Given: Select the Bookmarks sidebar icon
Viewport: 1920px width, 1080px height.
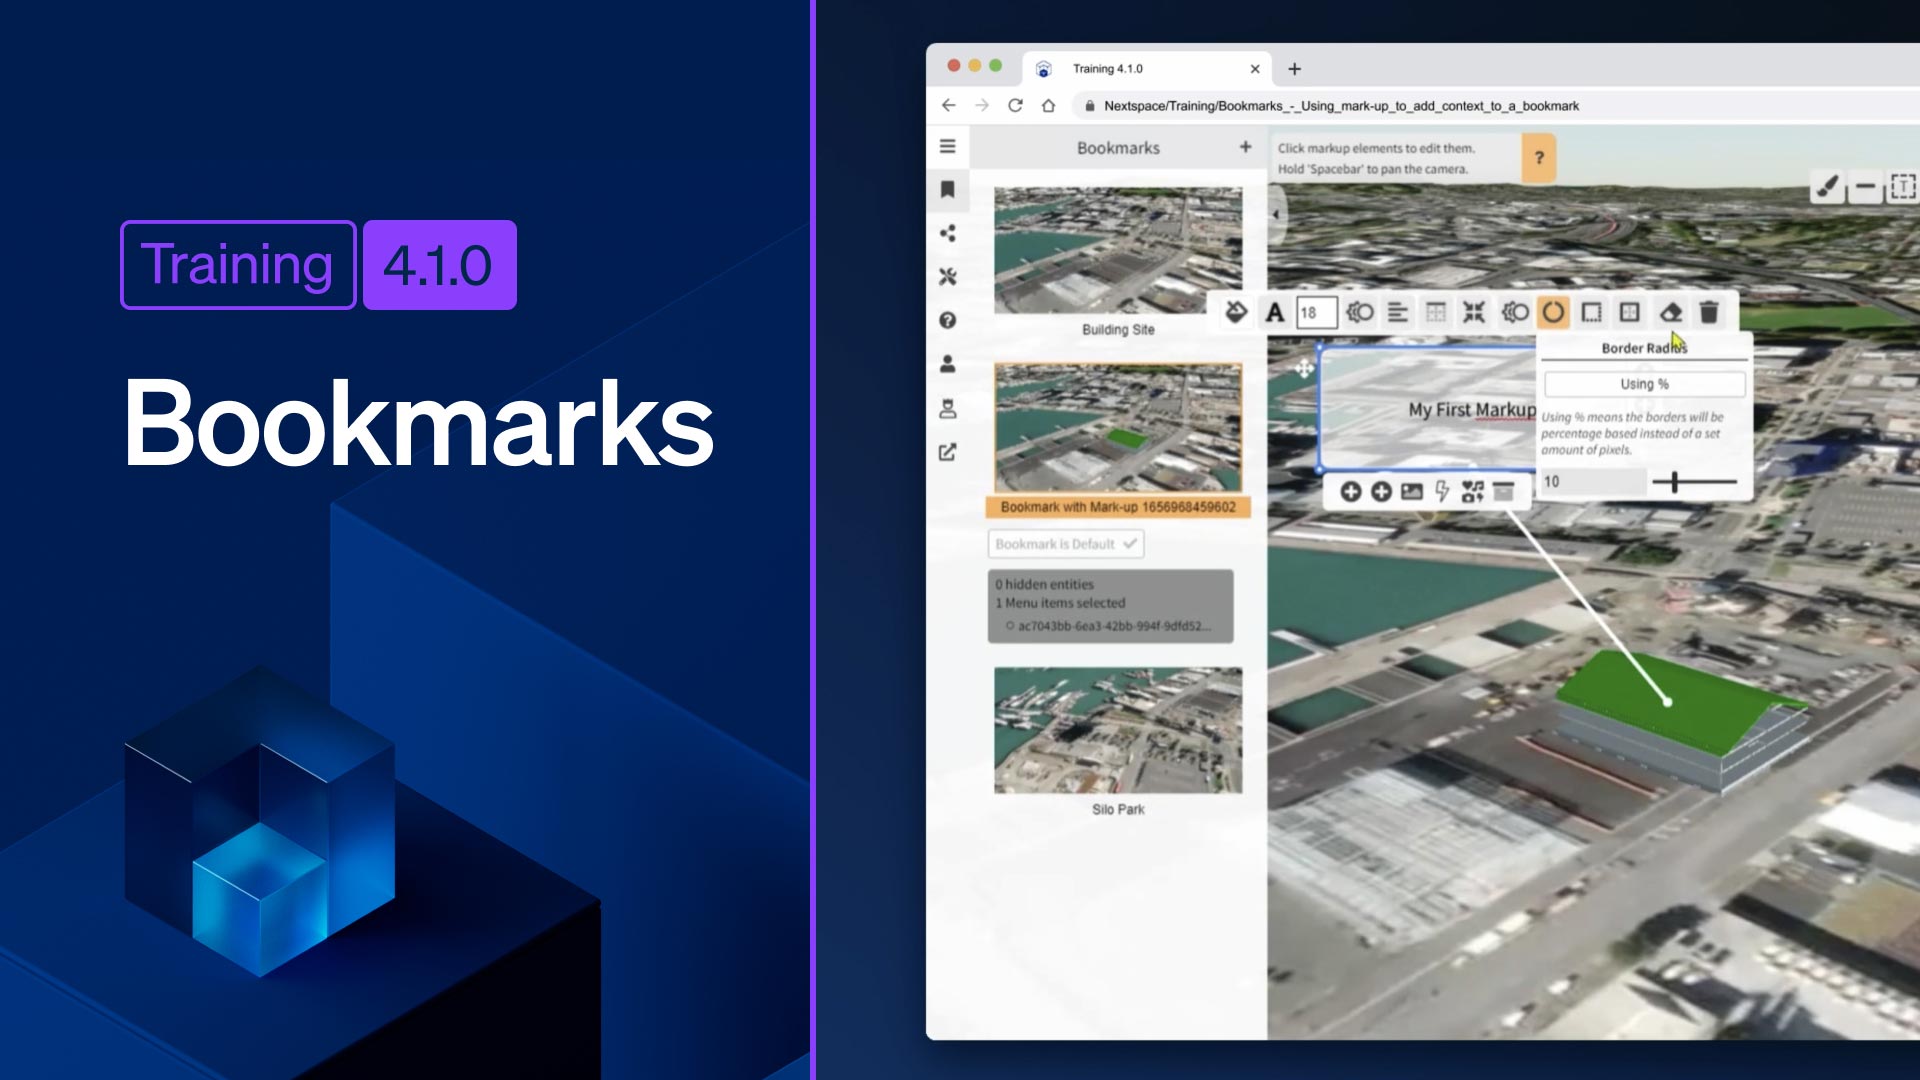Looking at the screenshot, I should pos(948,190).
